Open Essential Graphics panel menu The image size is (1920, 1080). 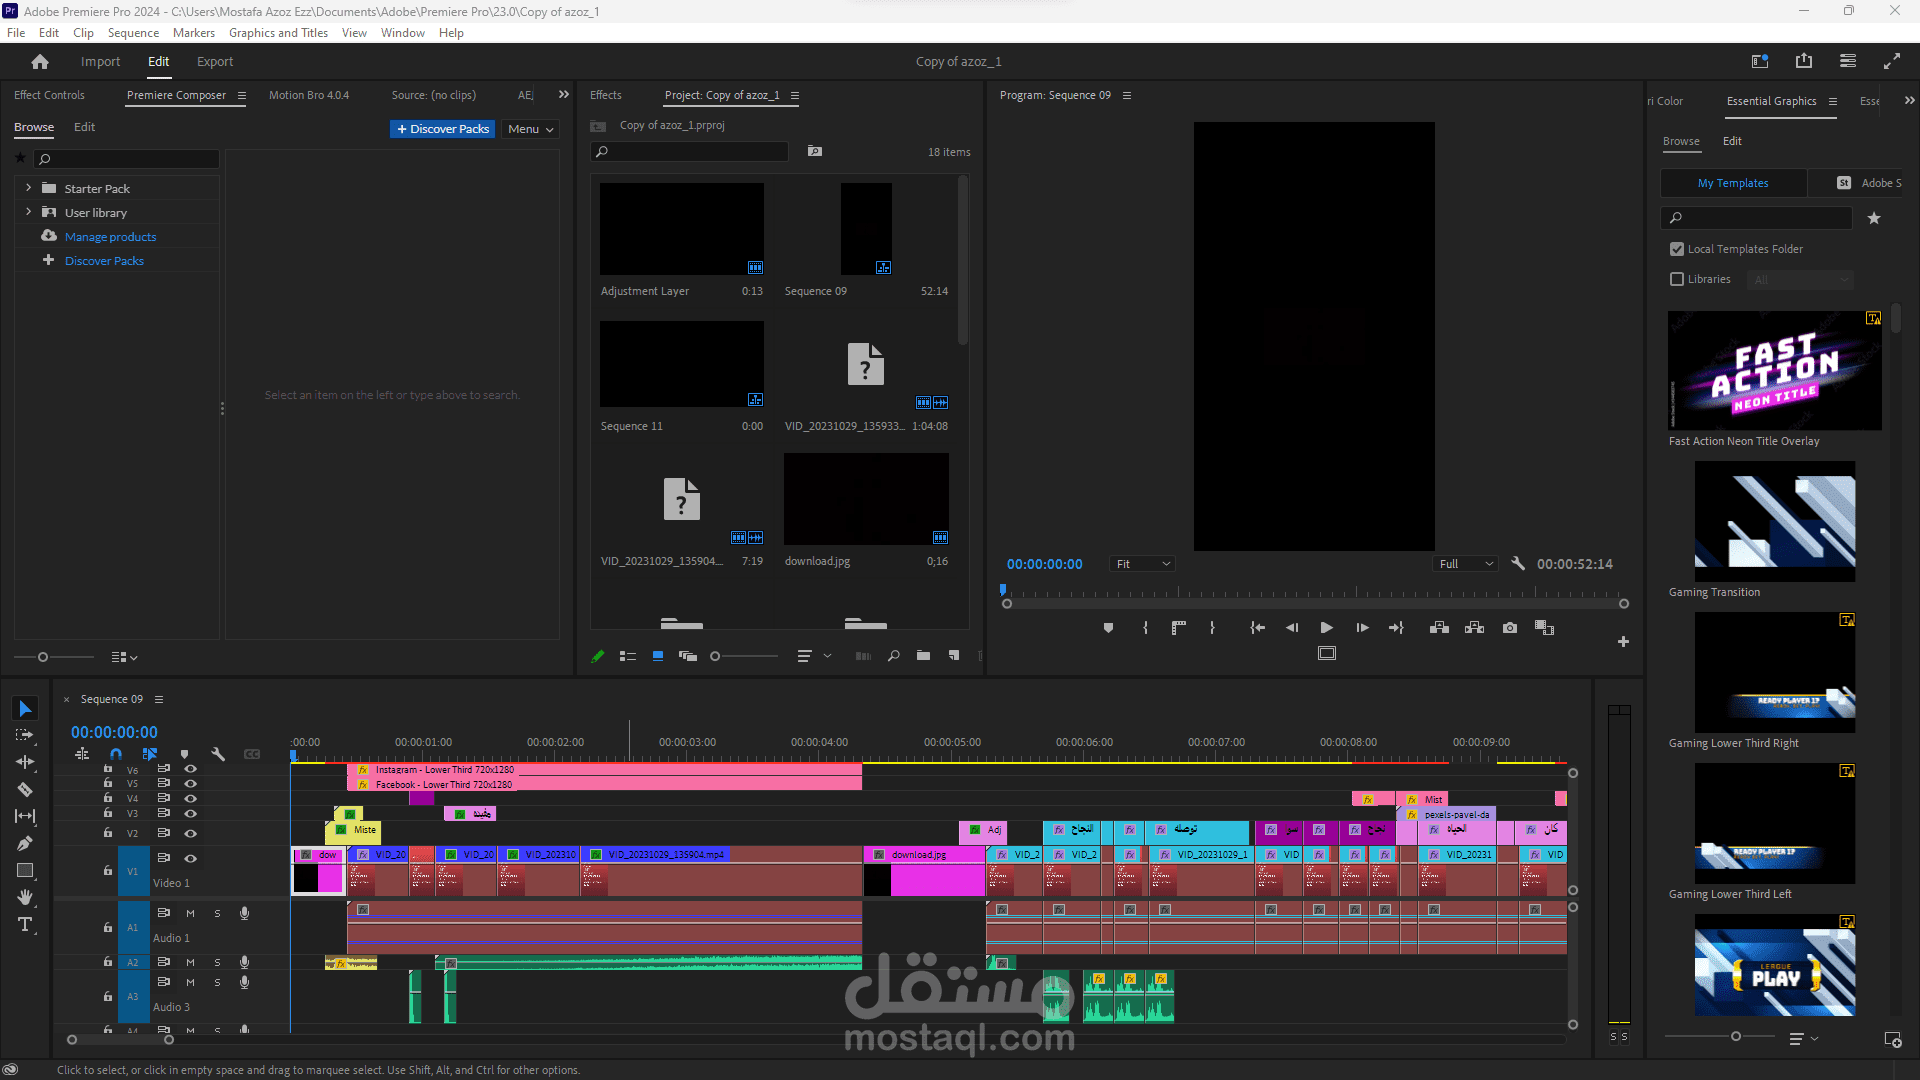(x=1833, y=101)
